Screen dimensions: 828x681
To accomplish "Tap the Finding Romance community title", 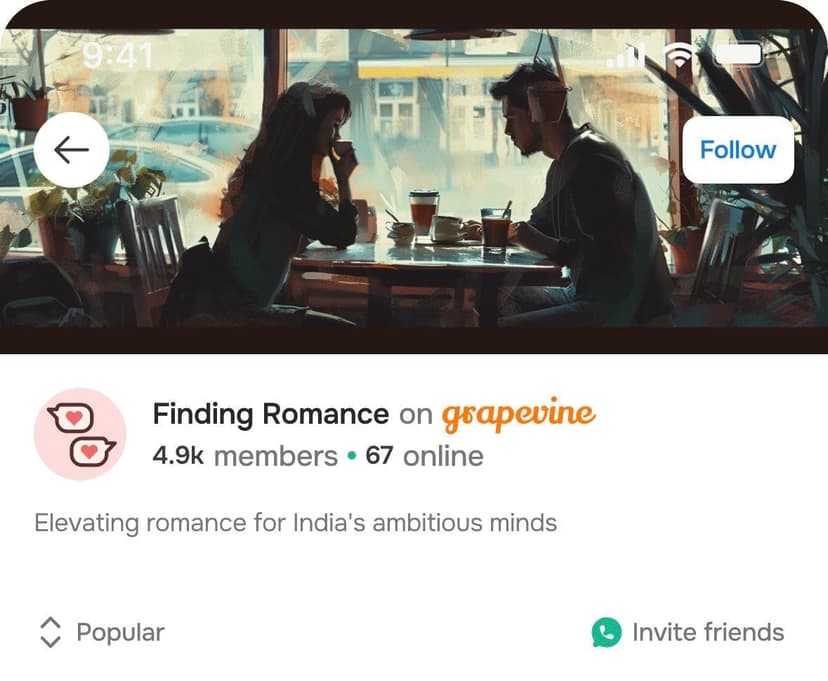I will pos(270,413).
